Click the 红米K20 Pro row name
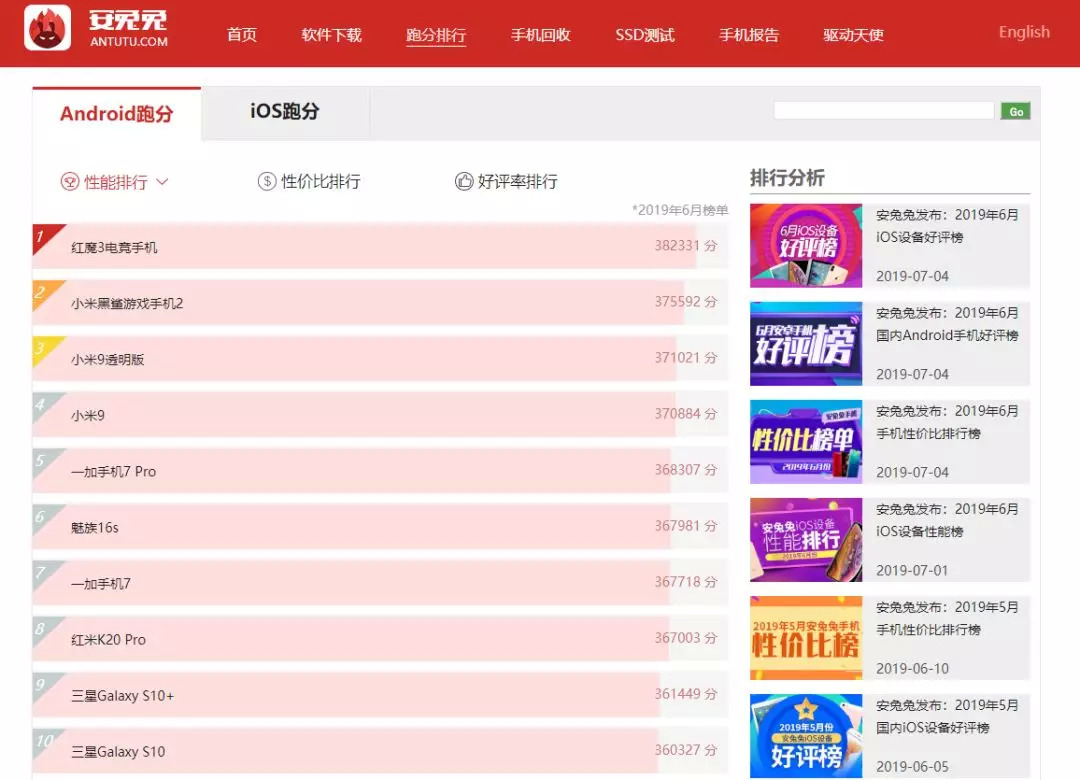 108,639
